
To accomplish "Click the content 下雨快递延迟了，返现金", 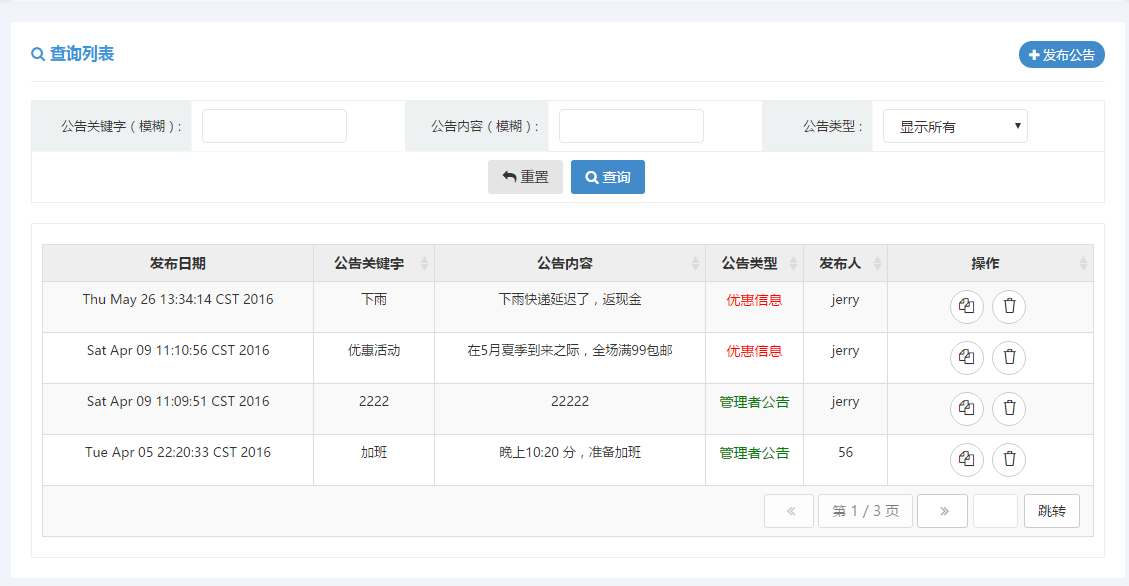I will click(x=570, y=299).
